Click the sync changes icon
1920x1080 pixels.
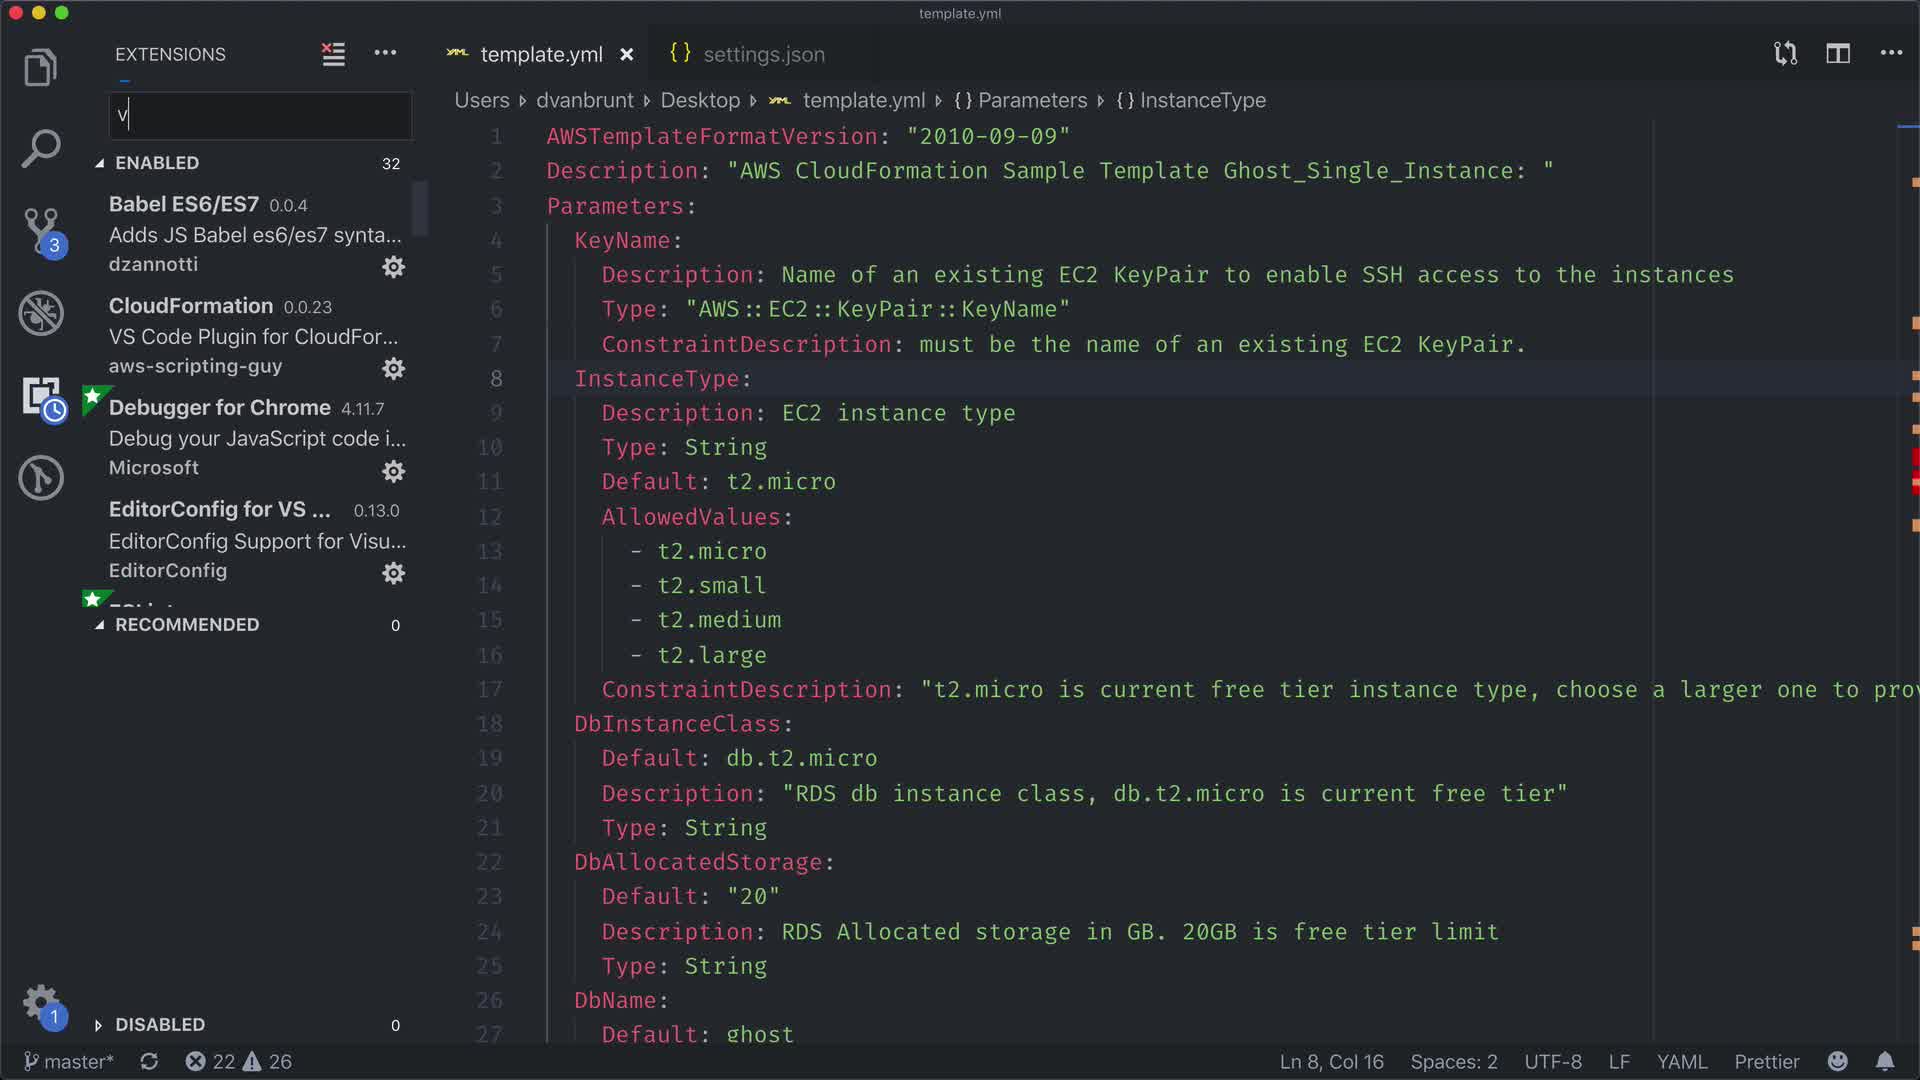149,1061
